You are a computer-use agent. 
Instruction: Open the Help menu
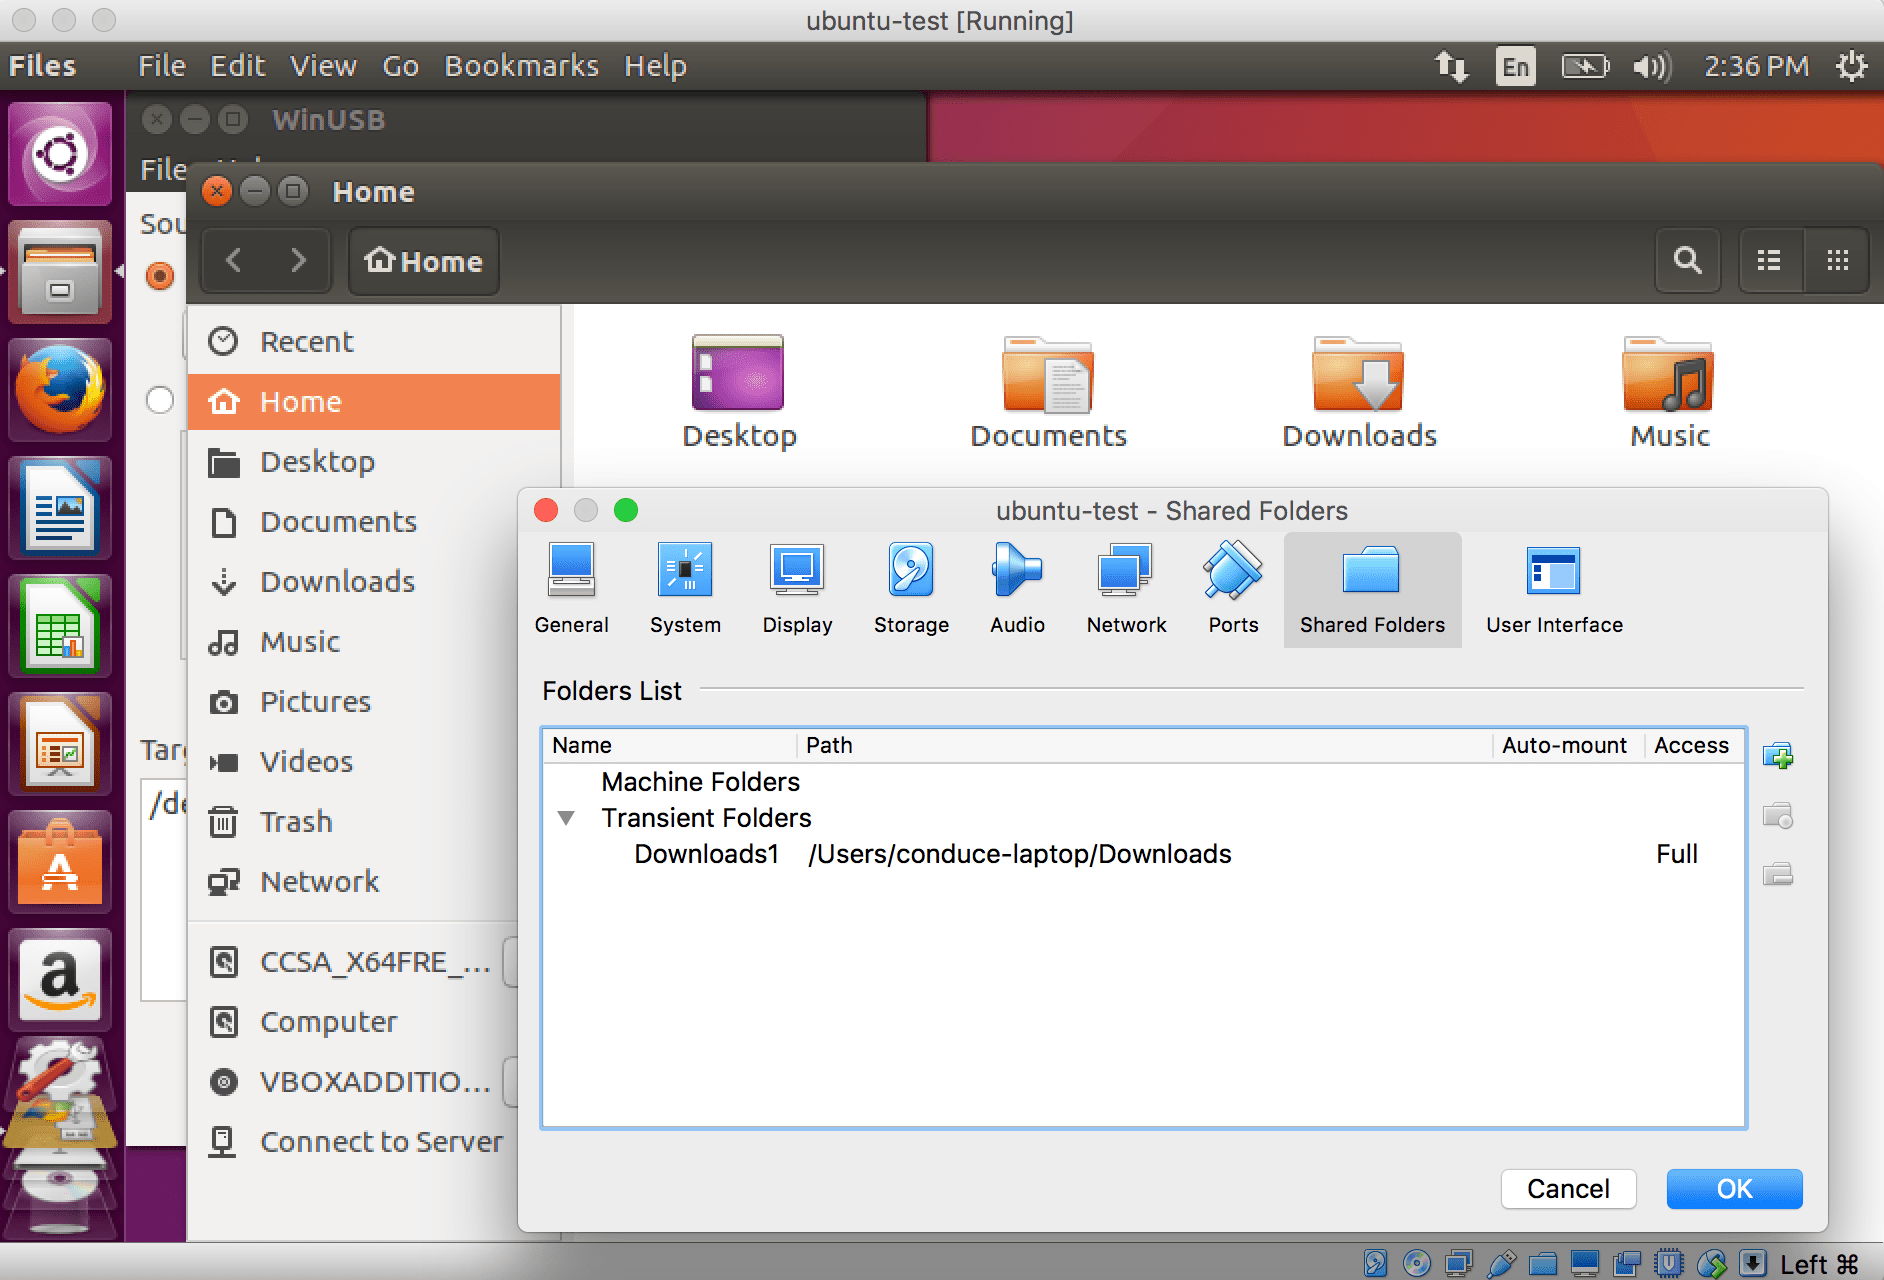pos(655,66)
